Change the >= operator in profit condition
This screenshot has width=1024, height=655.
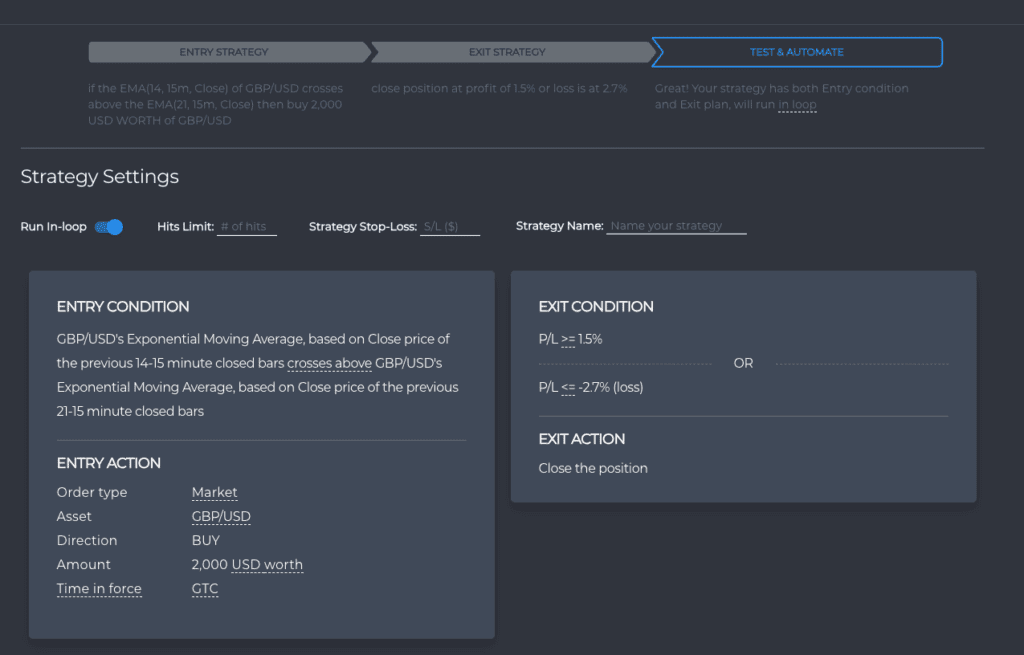pyautogui.click(x=568, y=340)
